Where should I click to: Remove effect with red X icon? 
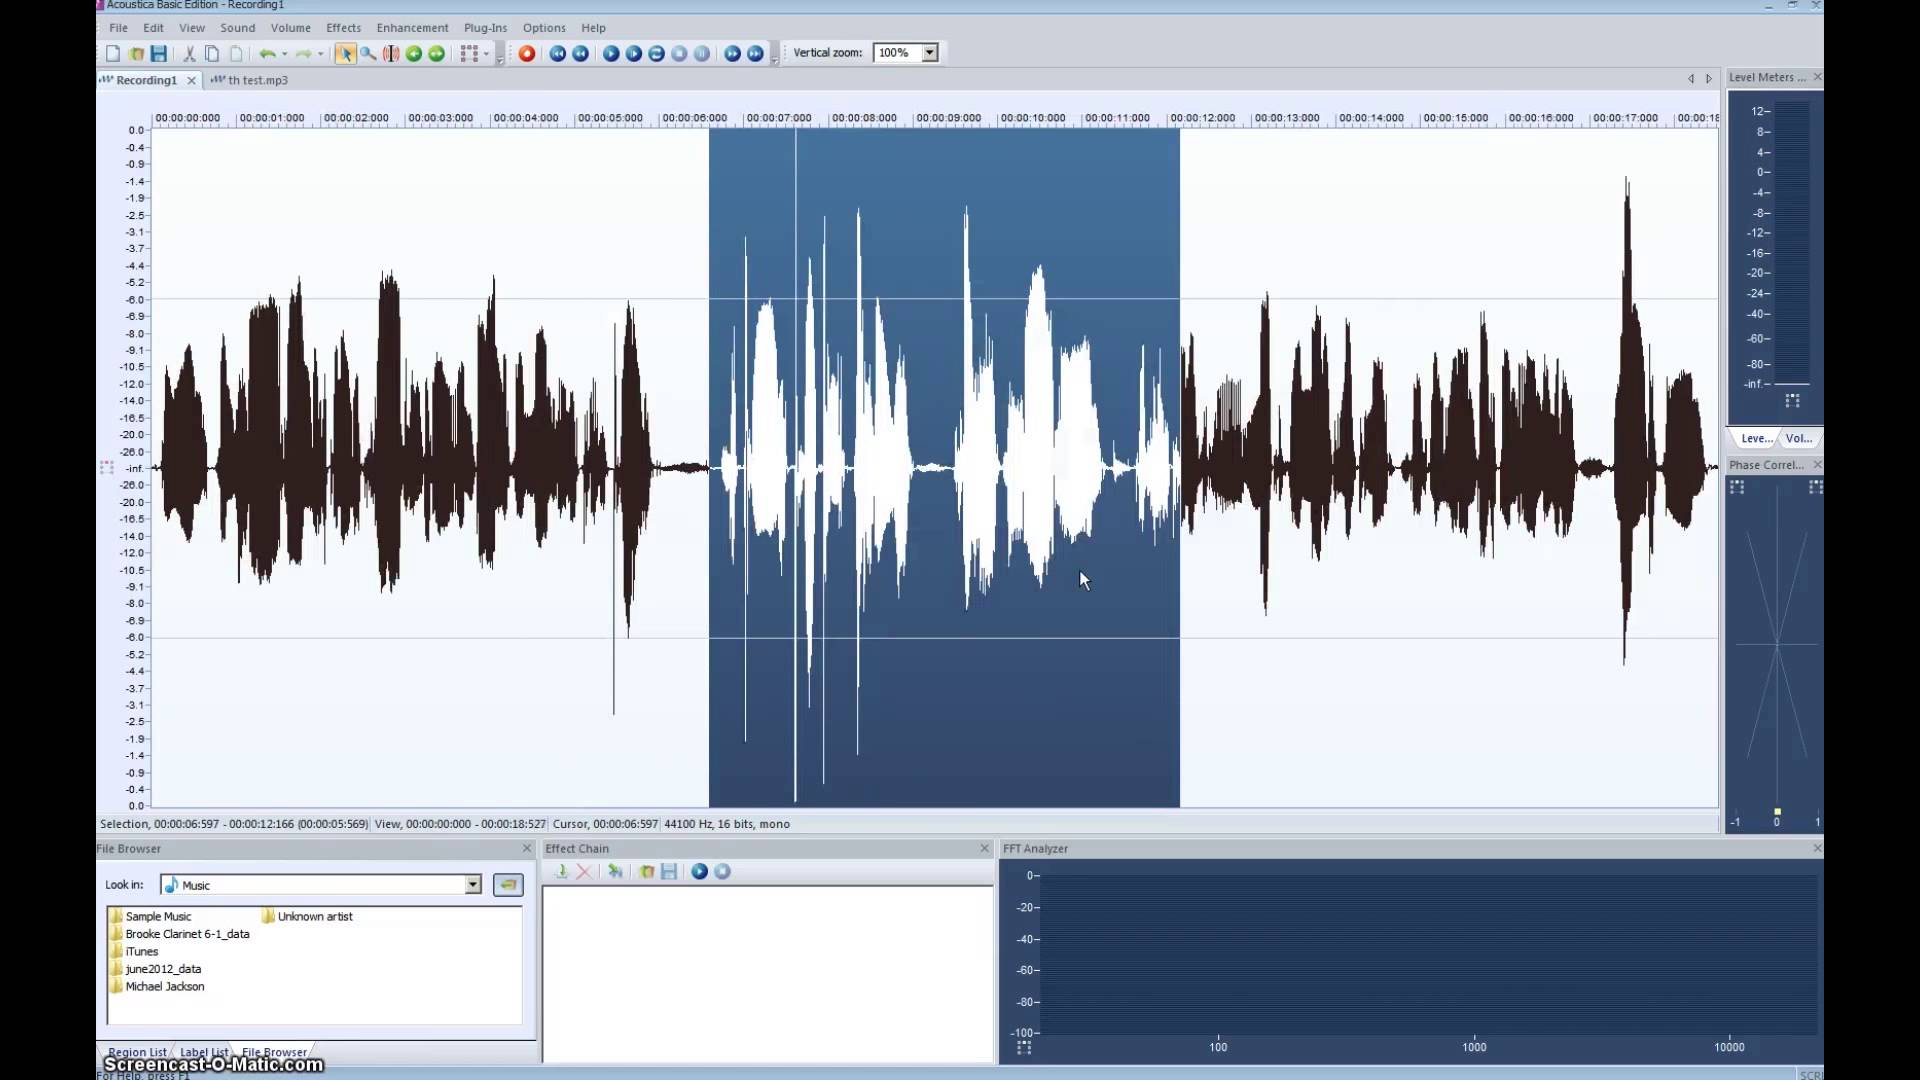pos(584,872)
